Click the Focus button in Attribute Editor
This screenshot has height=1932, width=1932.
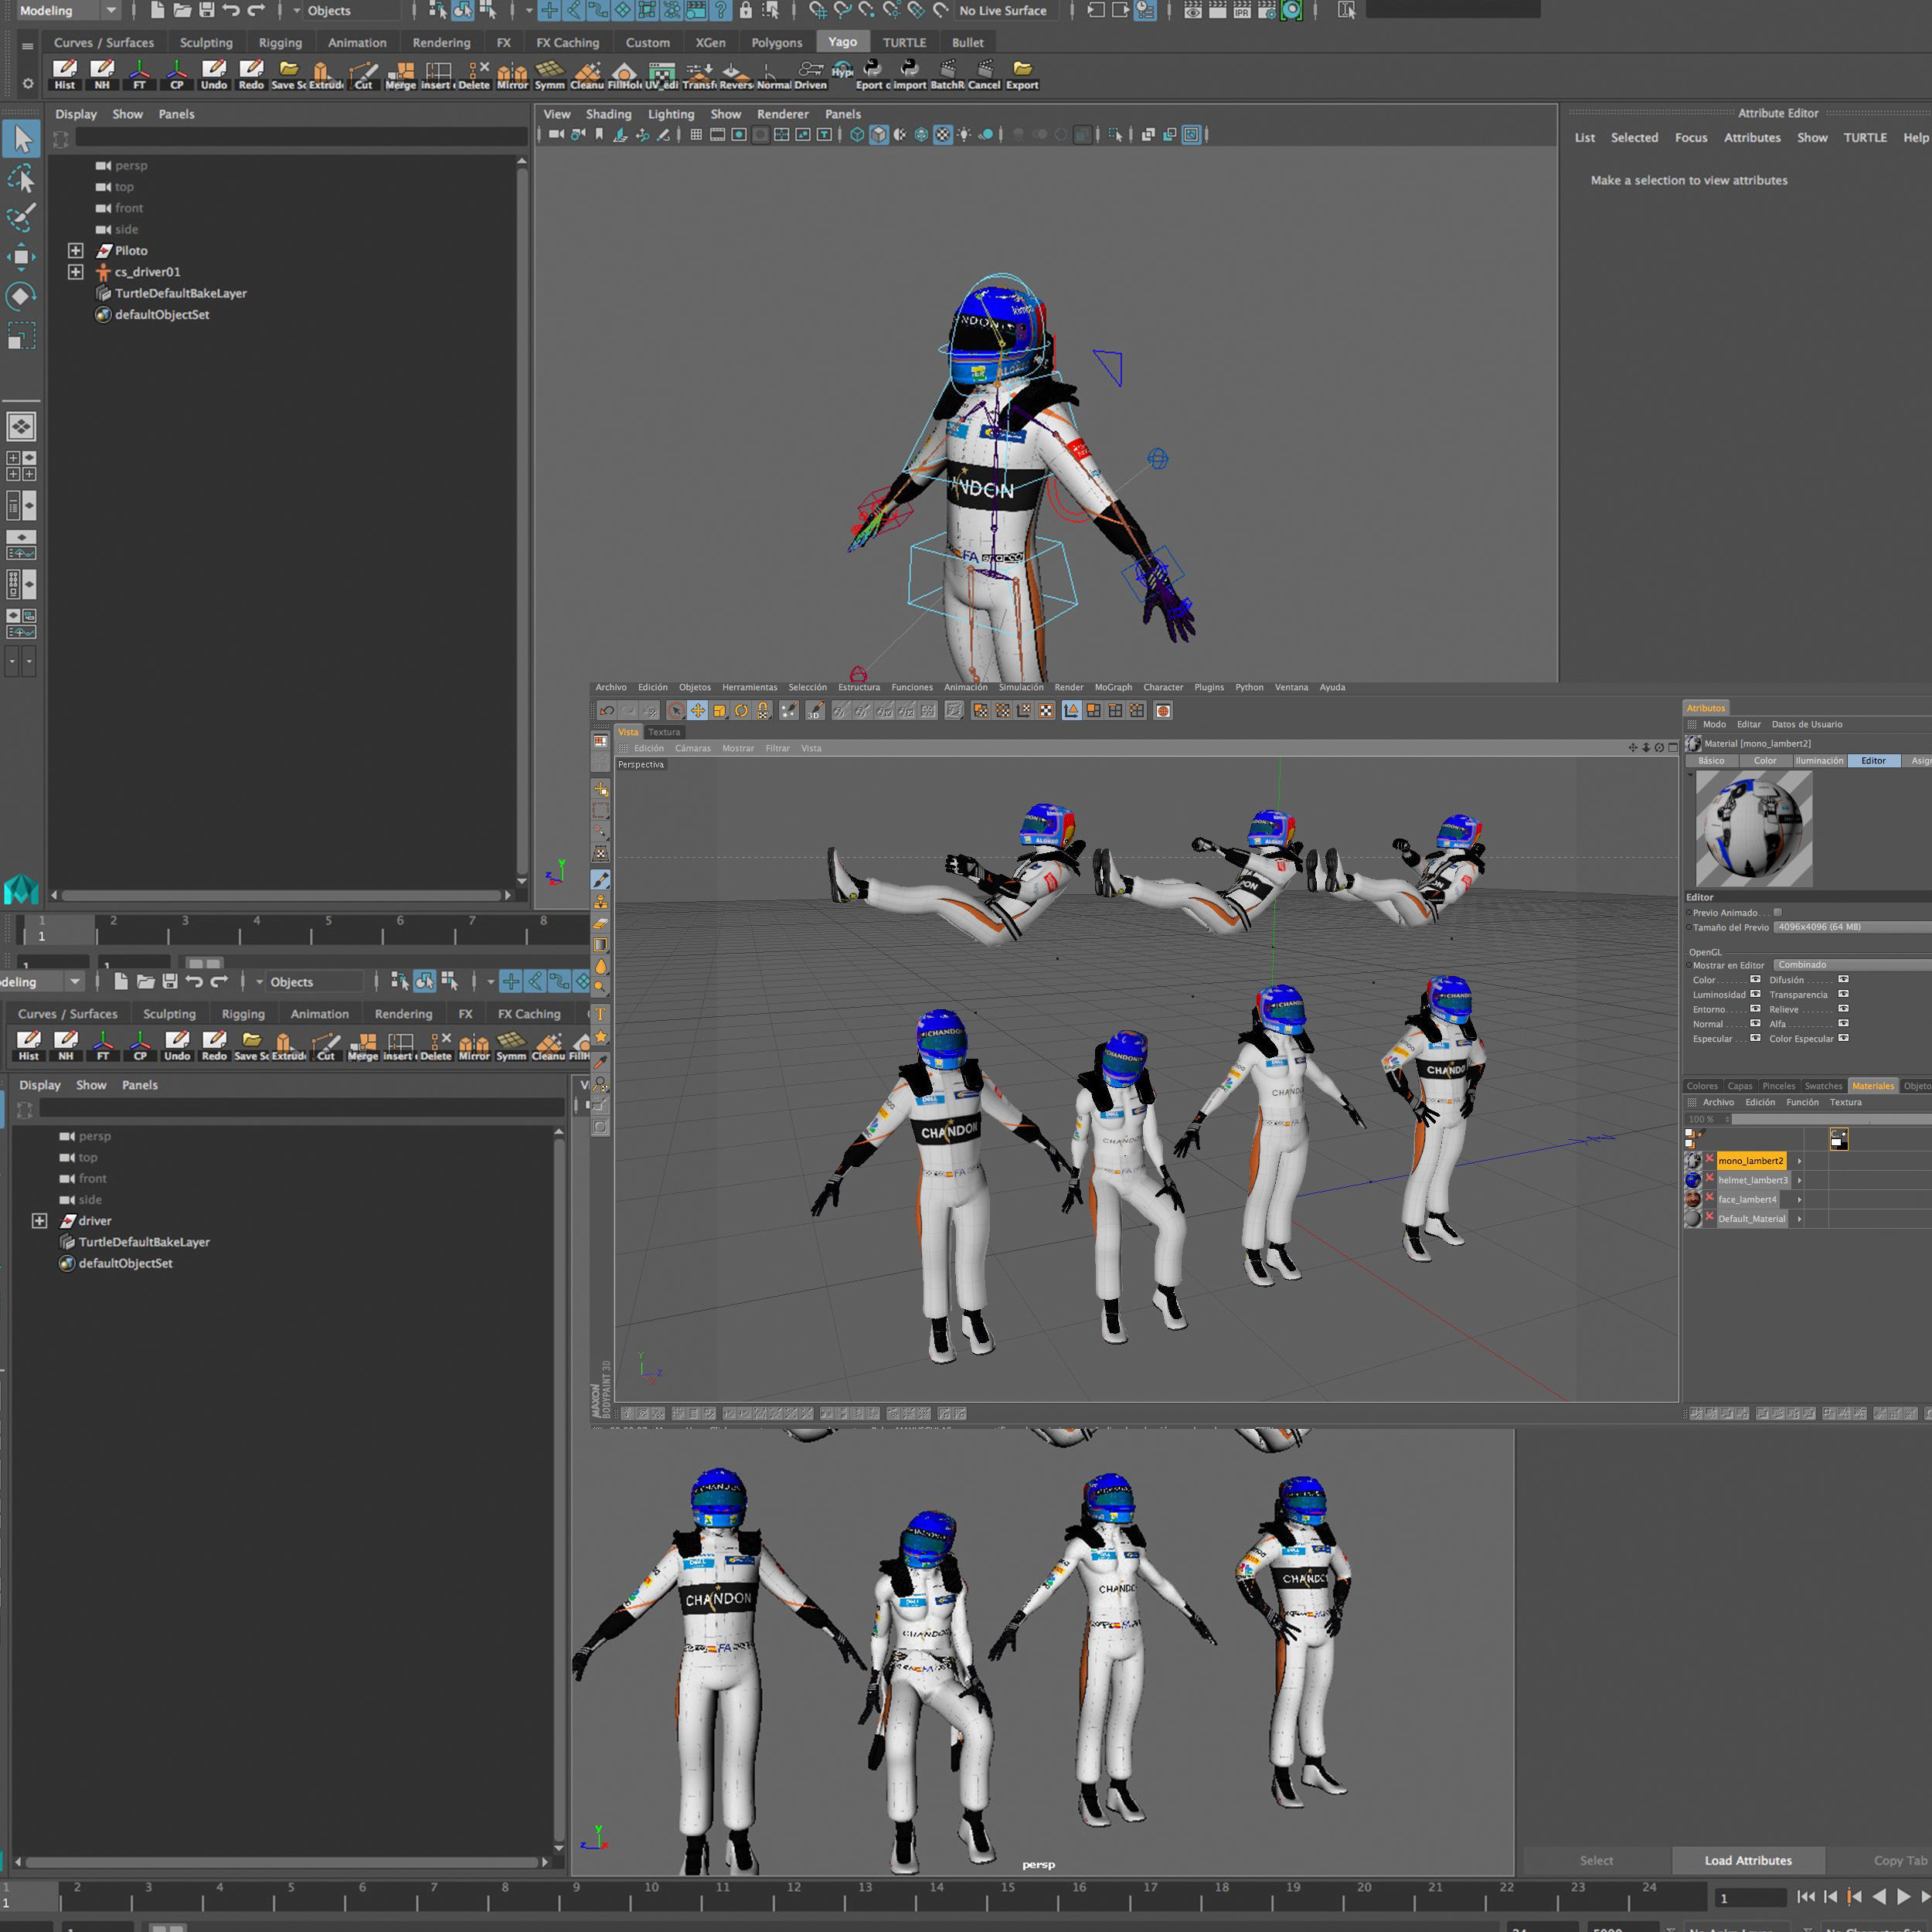tap(1691, 138)
